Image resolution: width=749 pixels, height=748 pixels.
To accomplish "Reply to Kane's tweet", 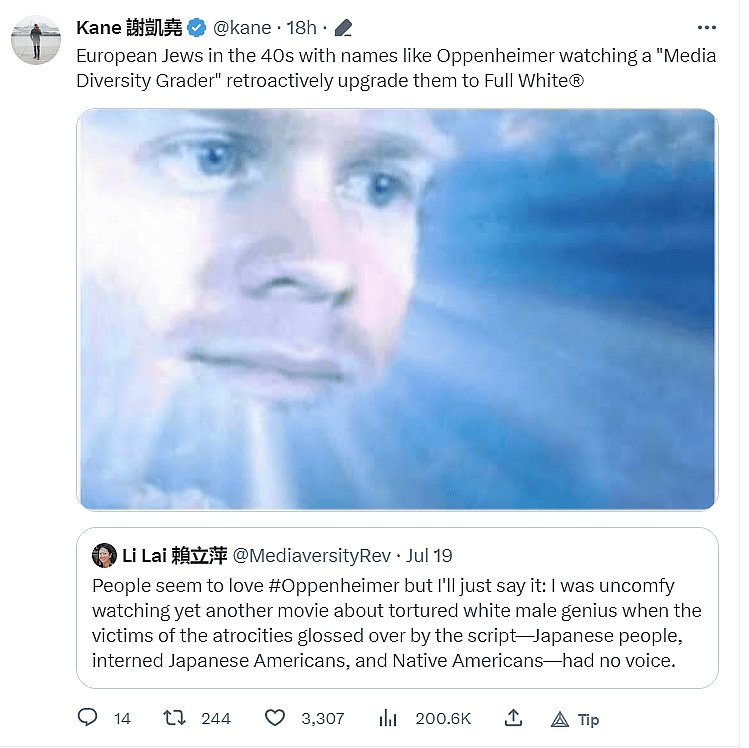I will tap(89, 718).
